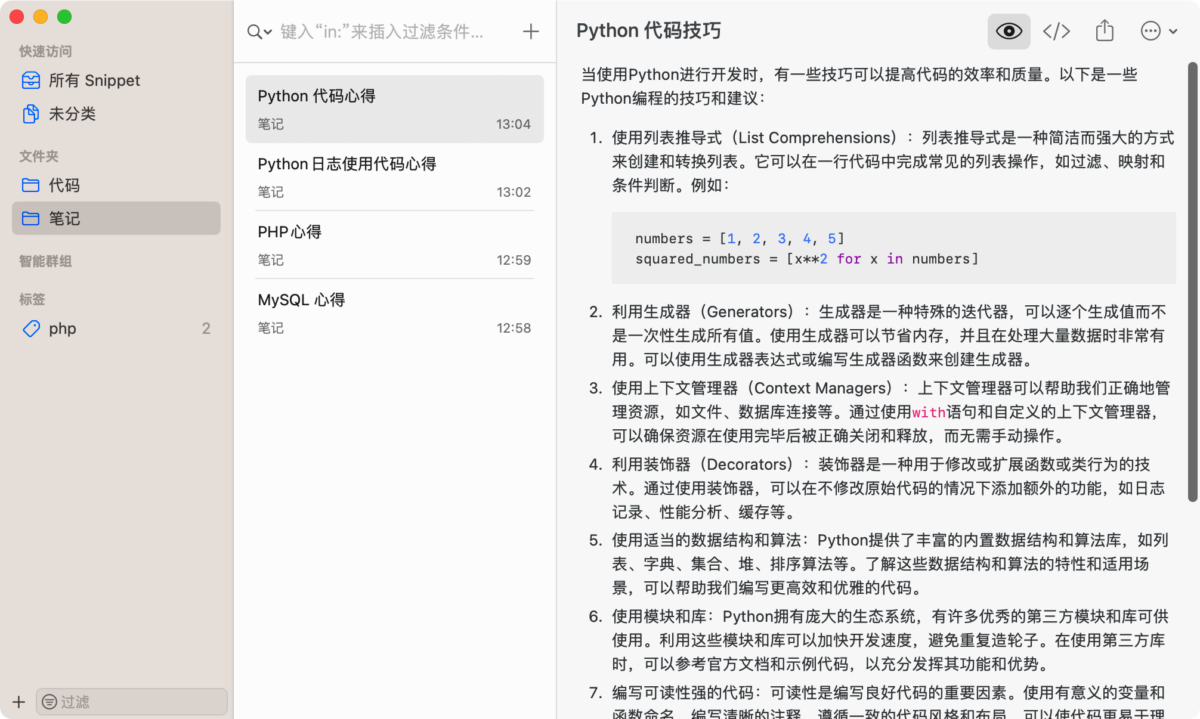Click the share icon
The image size is (1200, 719).
point(1104,31)
